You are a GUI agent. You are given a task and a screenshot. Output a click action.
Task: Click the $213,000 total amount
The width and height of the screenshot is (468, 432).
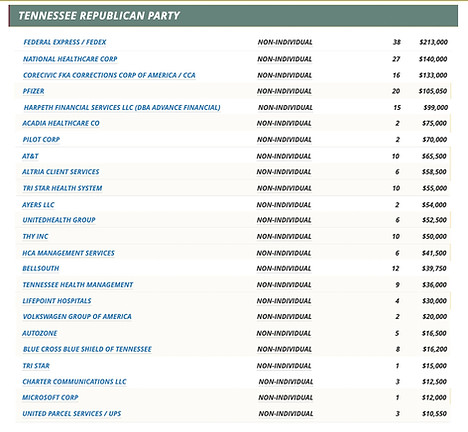(433, 42)
